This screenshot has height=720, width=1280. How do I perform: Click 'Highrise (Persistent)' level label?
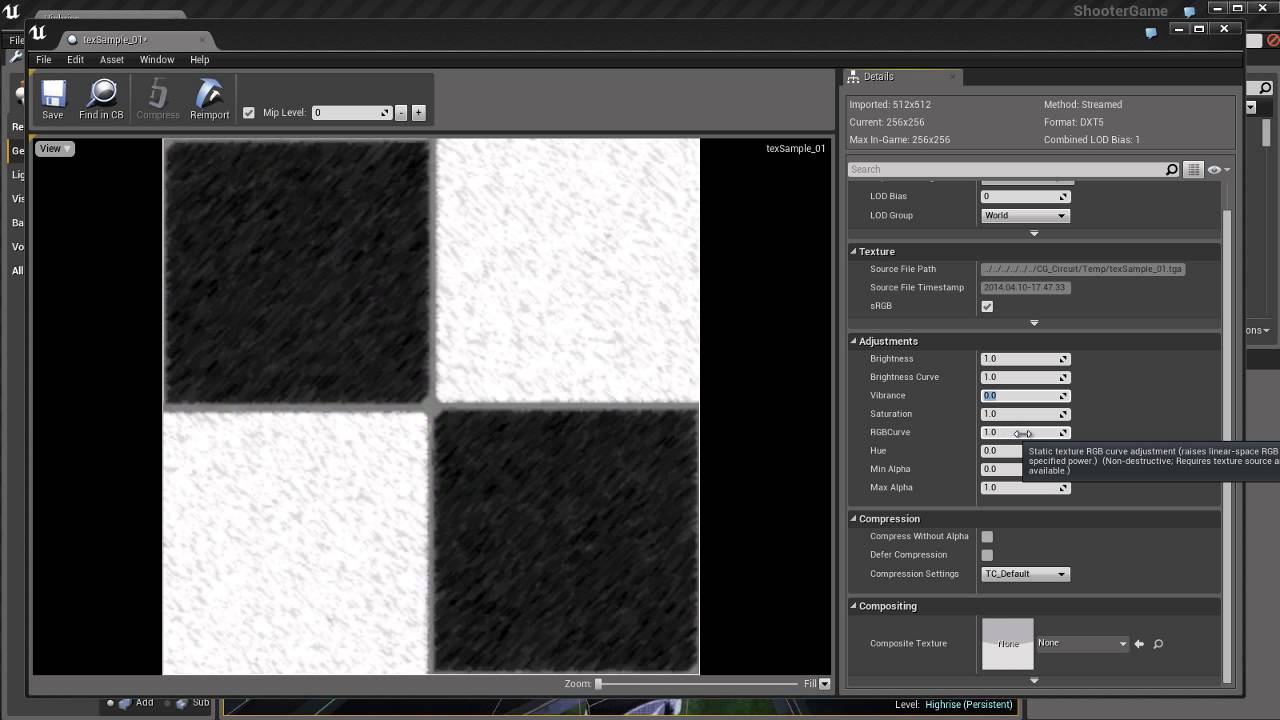click(x=969, y=705)
